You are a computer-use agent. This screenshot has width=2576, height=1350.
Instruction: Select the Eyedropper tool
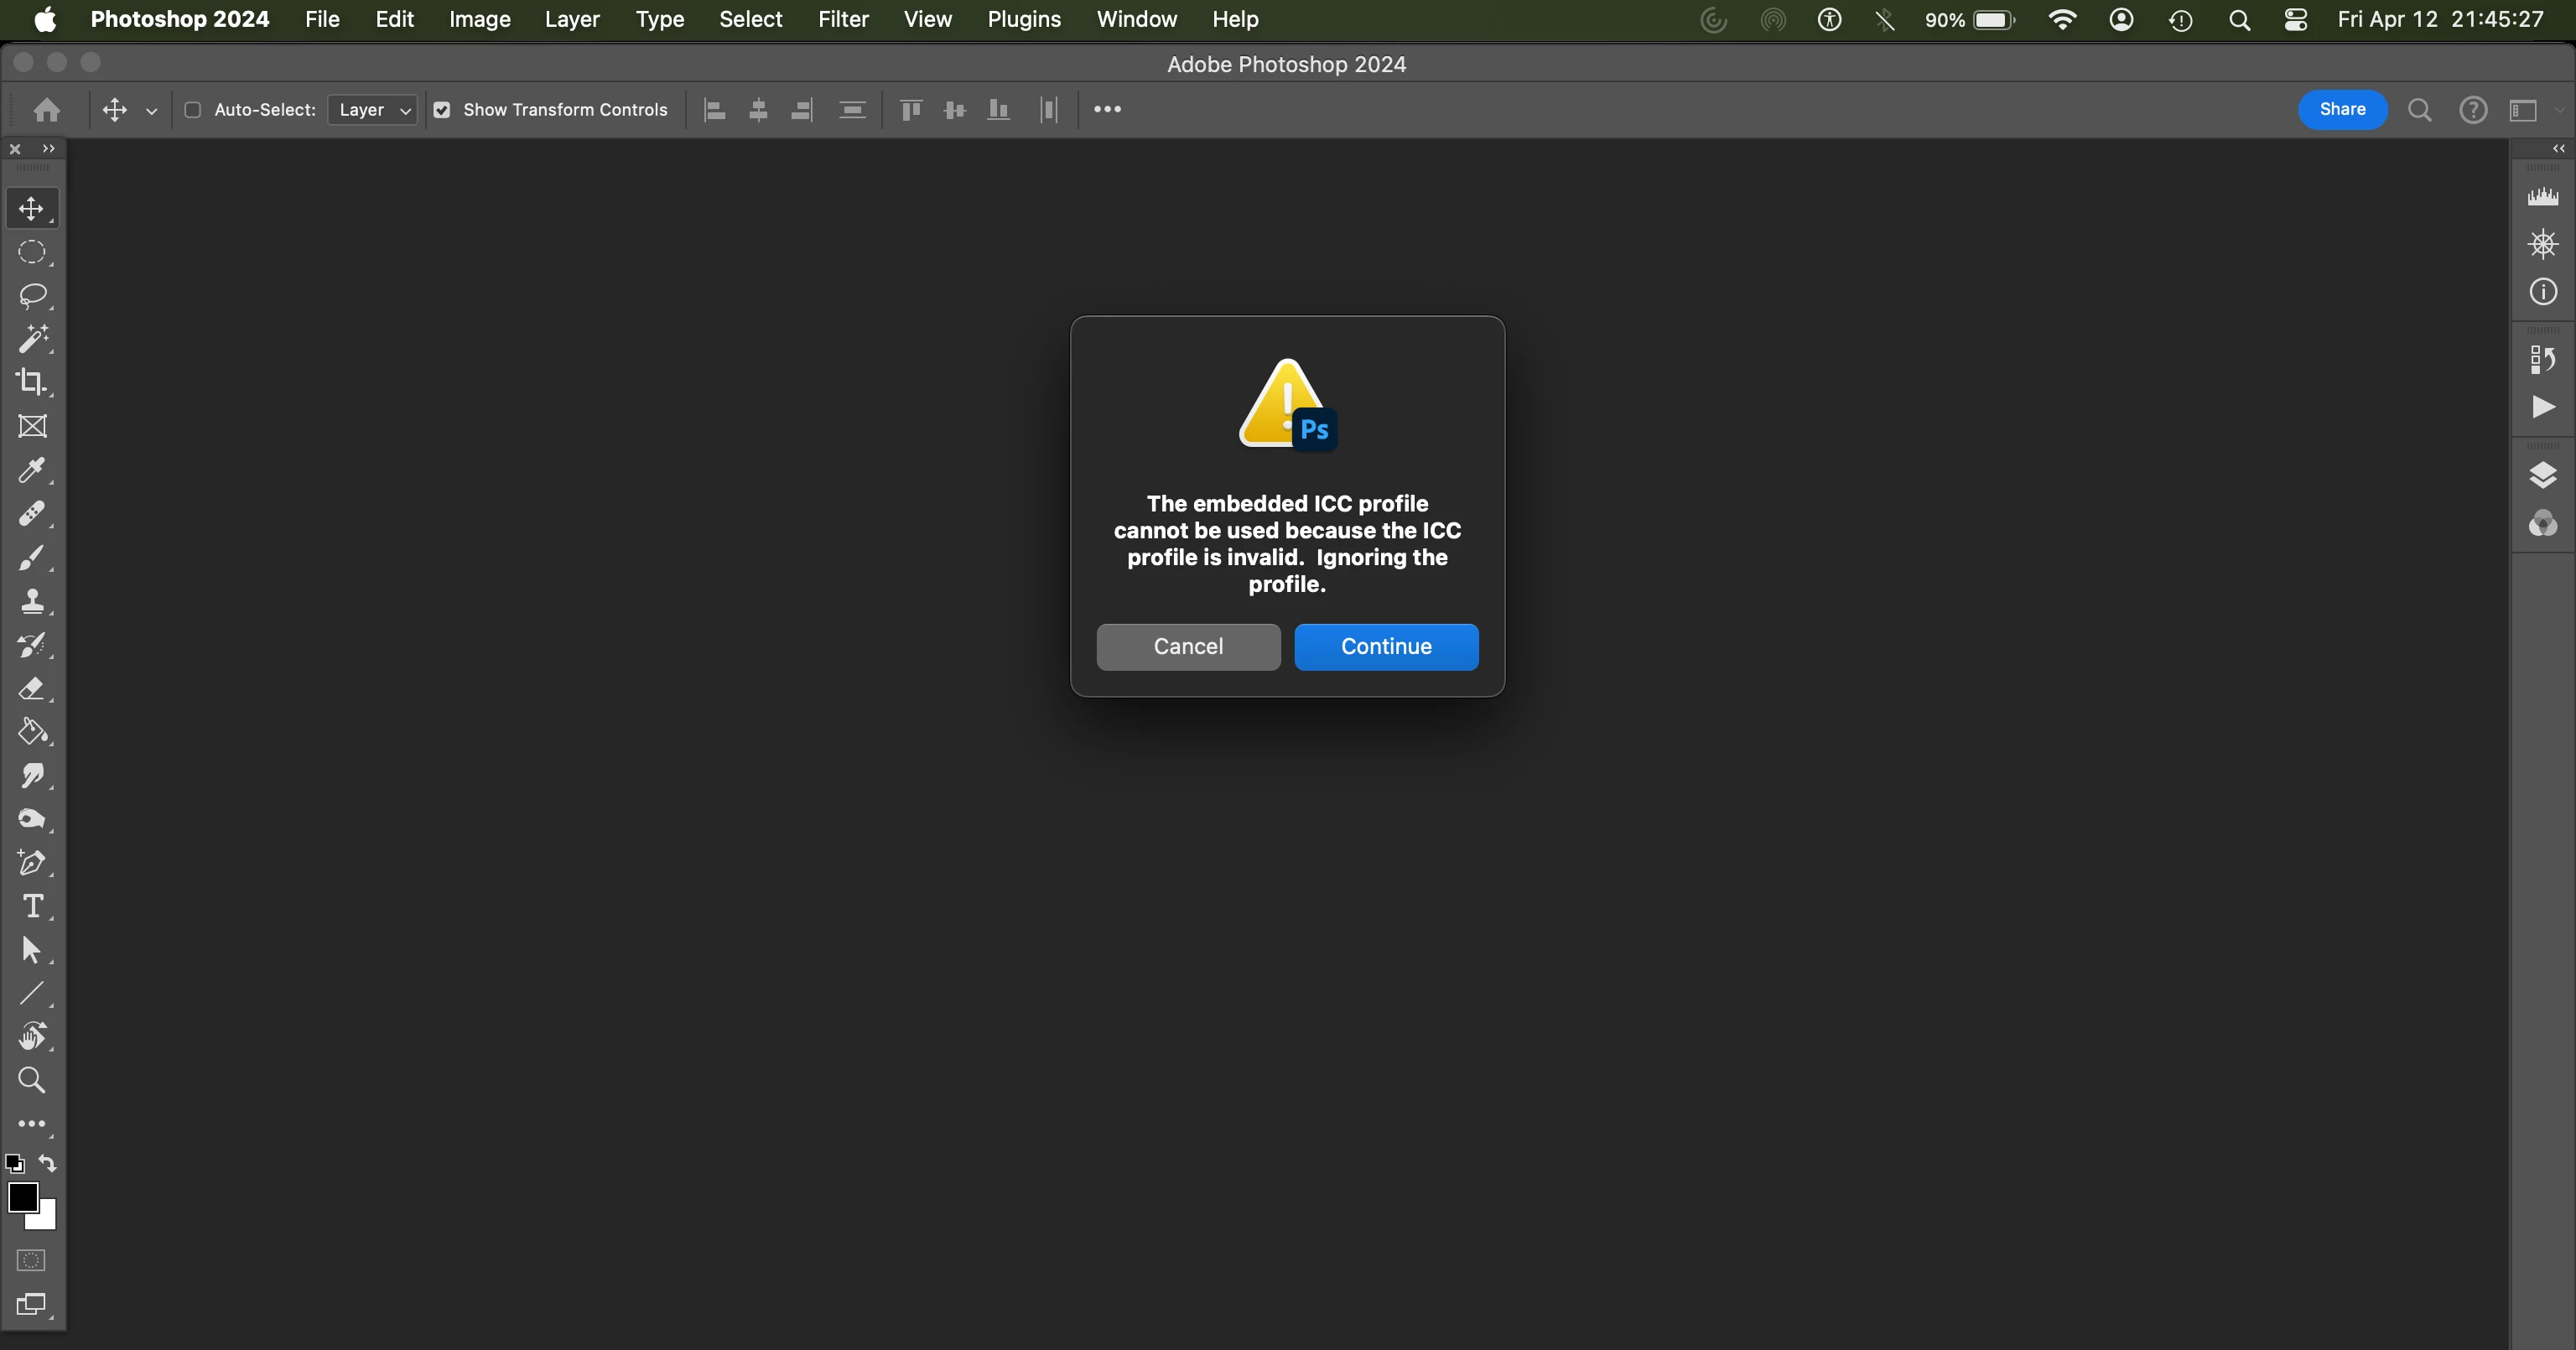coord(32,470)
